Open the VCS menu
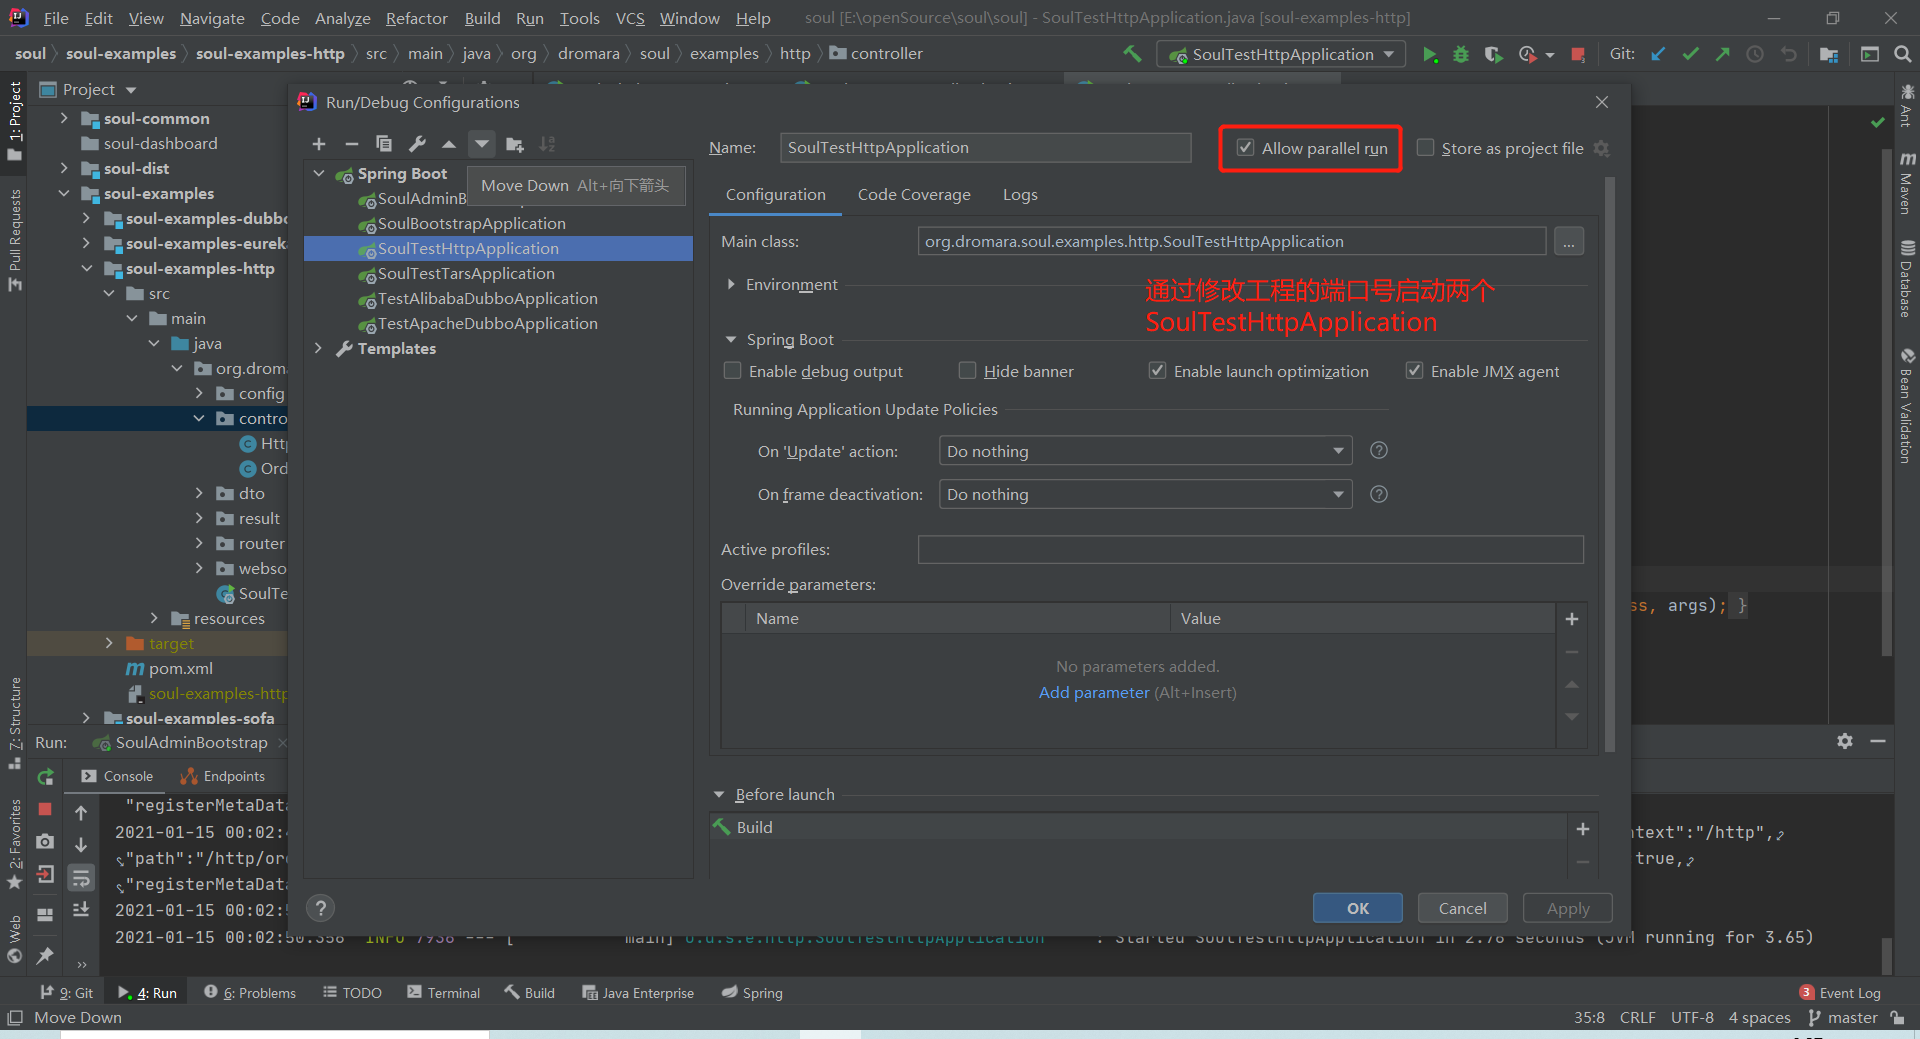 coord(630,18)
